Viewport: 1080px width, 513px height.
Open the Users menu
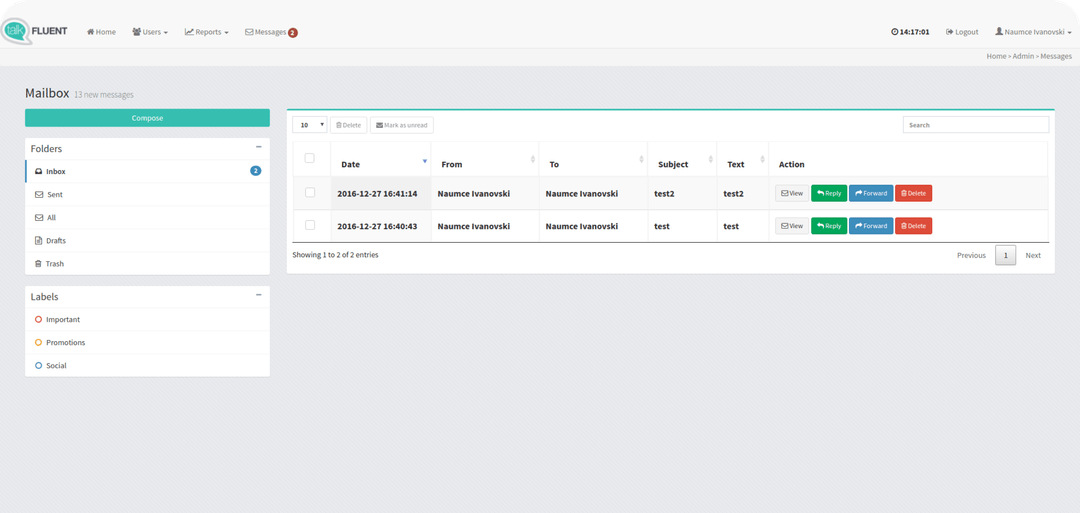coord(150,32)
